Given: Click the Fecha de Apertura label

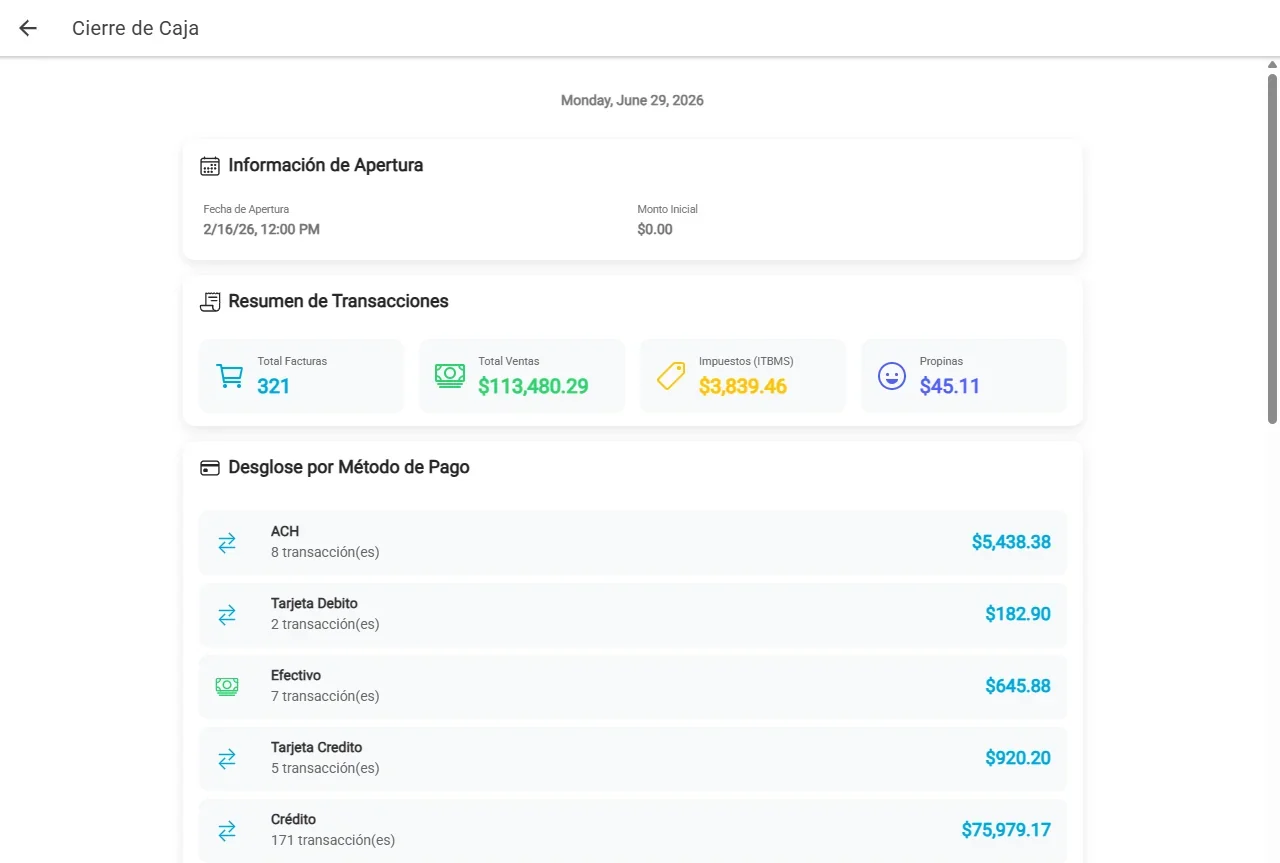Looking at the screenshot, I should point(246,210).
